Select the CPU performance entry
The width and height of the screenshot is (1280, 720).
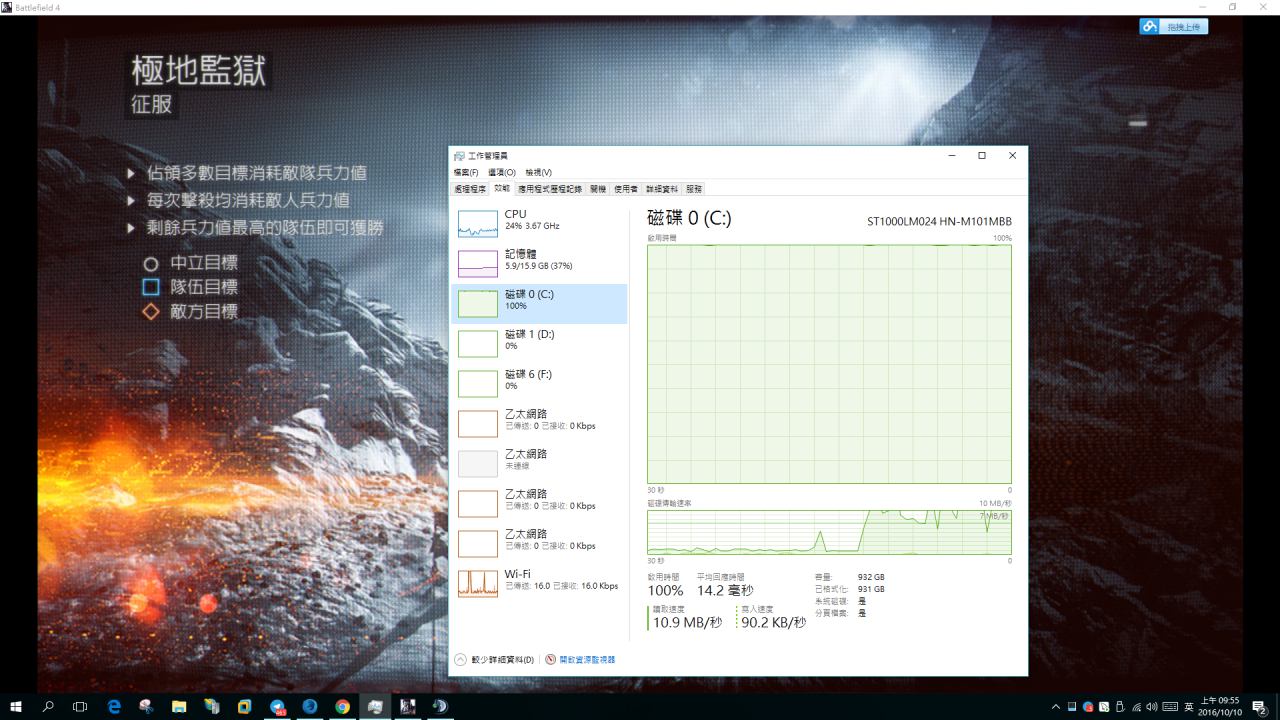click(540, 224)
